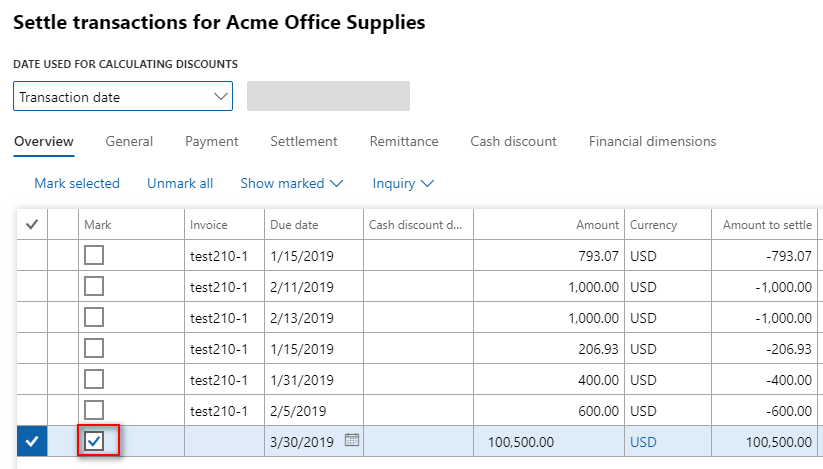The height and width of the screenshot is (469, 823).
Task: Click the USD currency link in selected row
Action: (x=643, y=441)
